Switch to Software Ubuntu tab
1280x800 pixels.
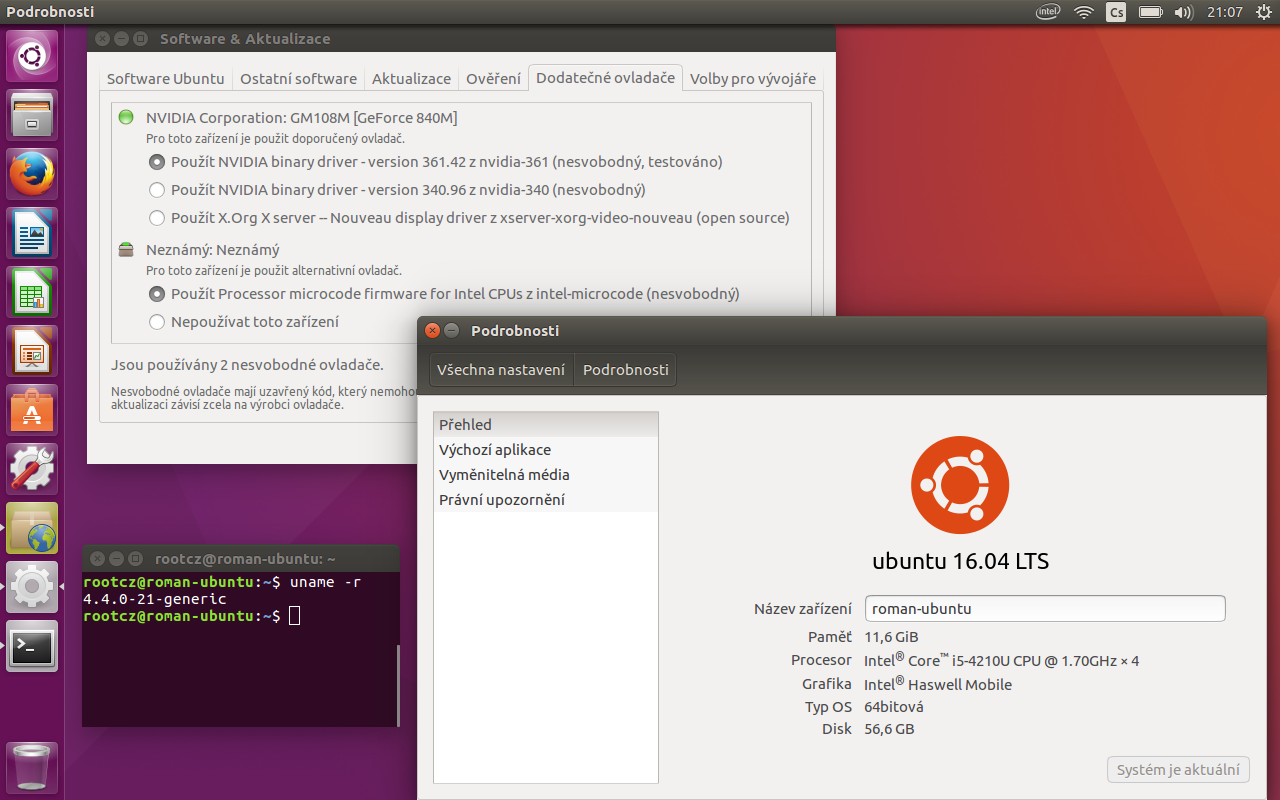pyautogui.click(x=166, y=79)
